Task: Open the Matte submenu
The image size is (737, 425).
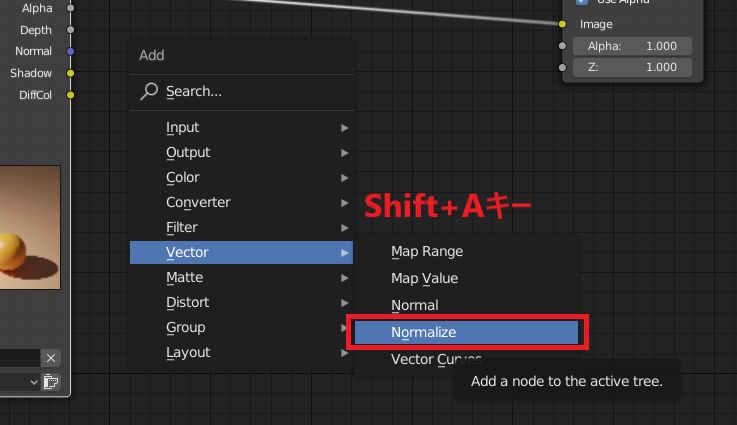Action: (241, 277)
